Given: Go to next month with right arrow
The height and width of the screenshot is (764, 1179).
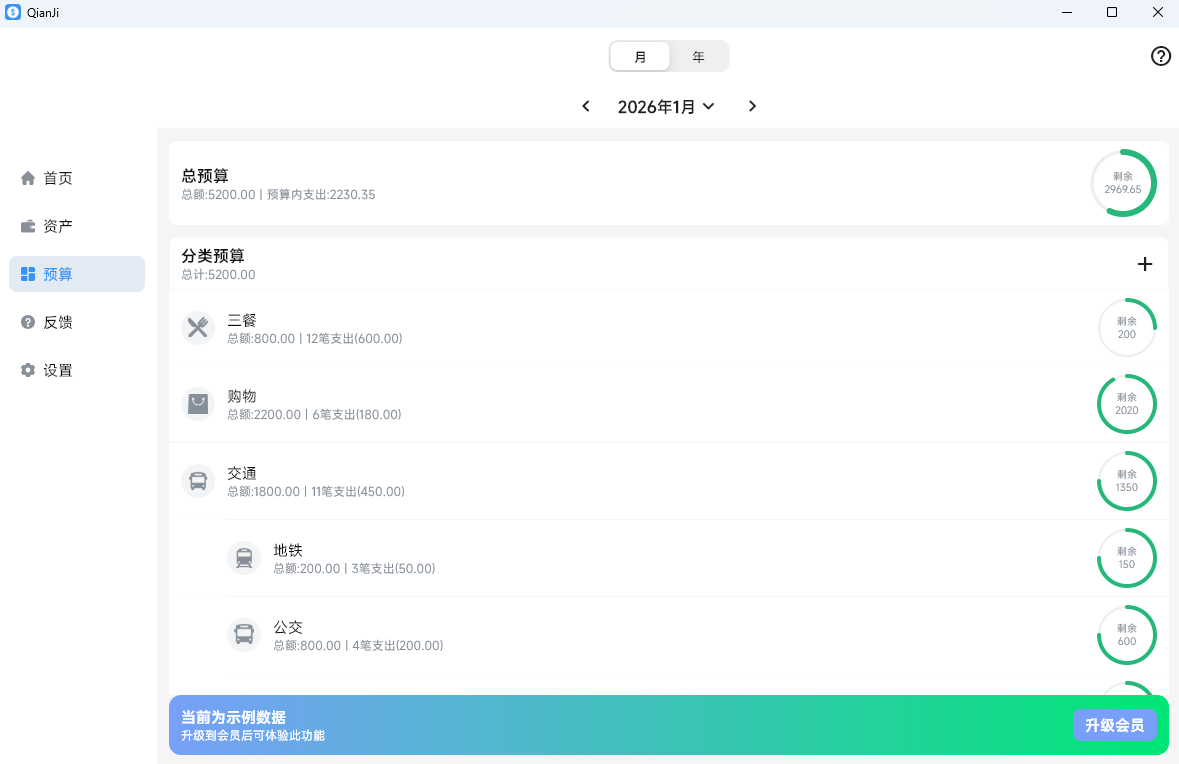Looking at the screenshot, I should pos(752,106).
